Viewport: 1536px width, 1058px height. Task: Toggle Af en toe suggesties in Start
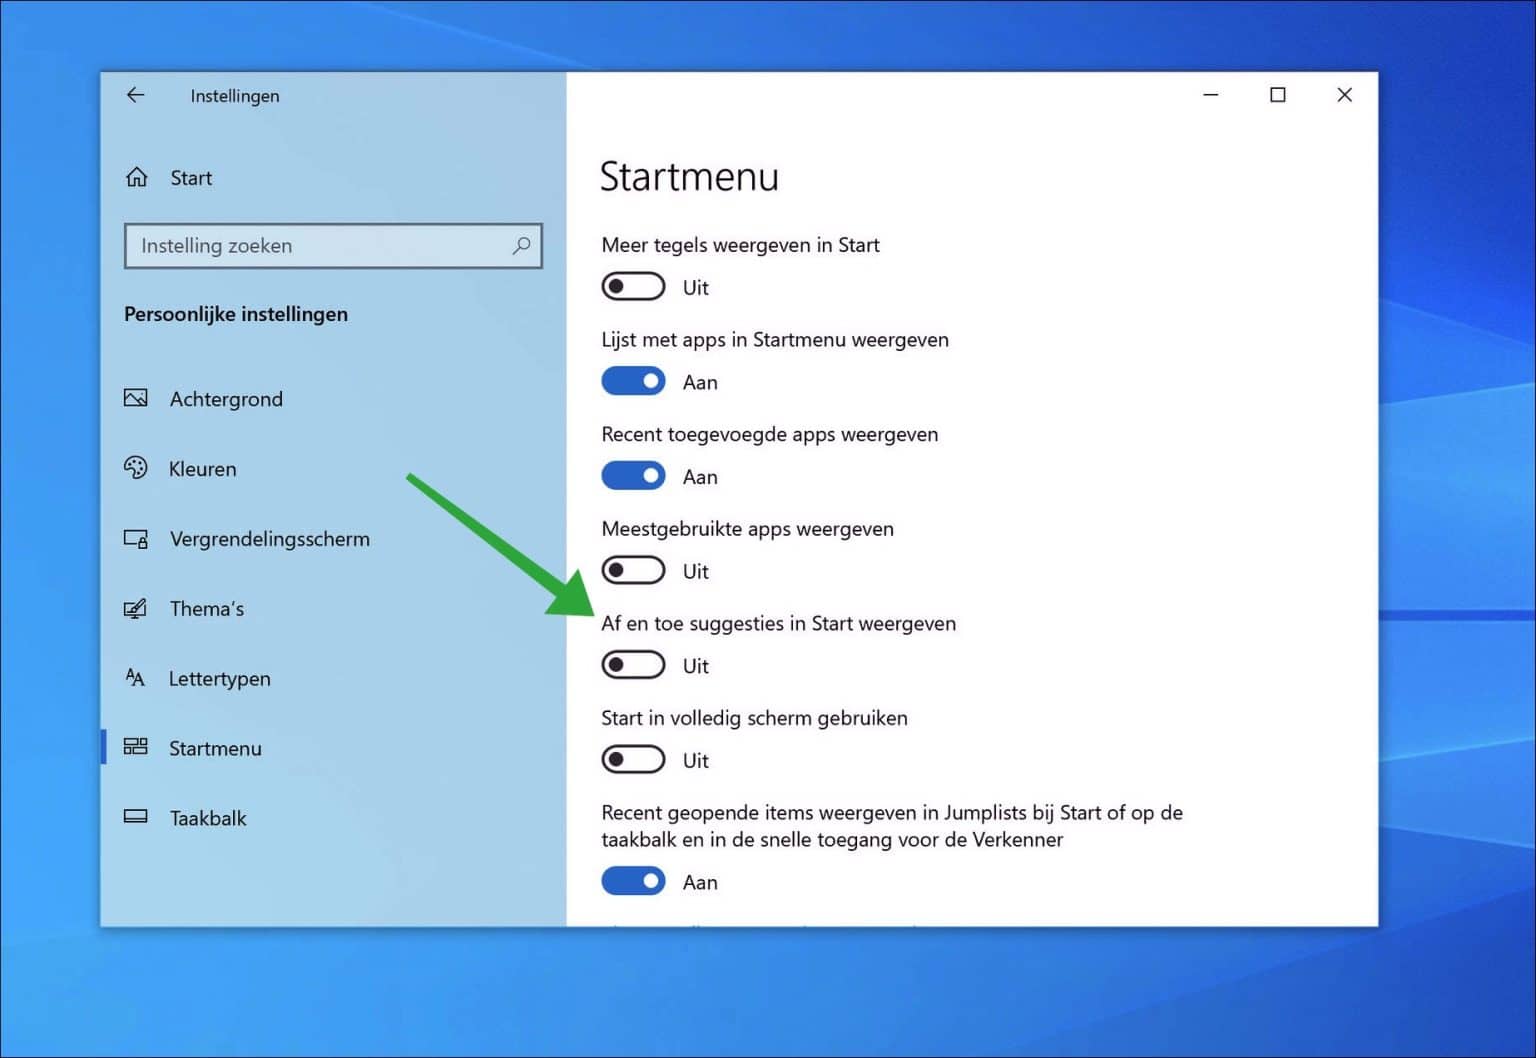click(633, 664)
